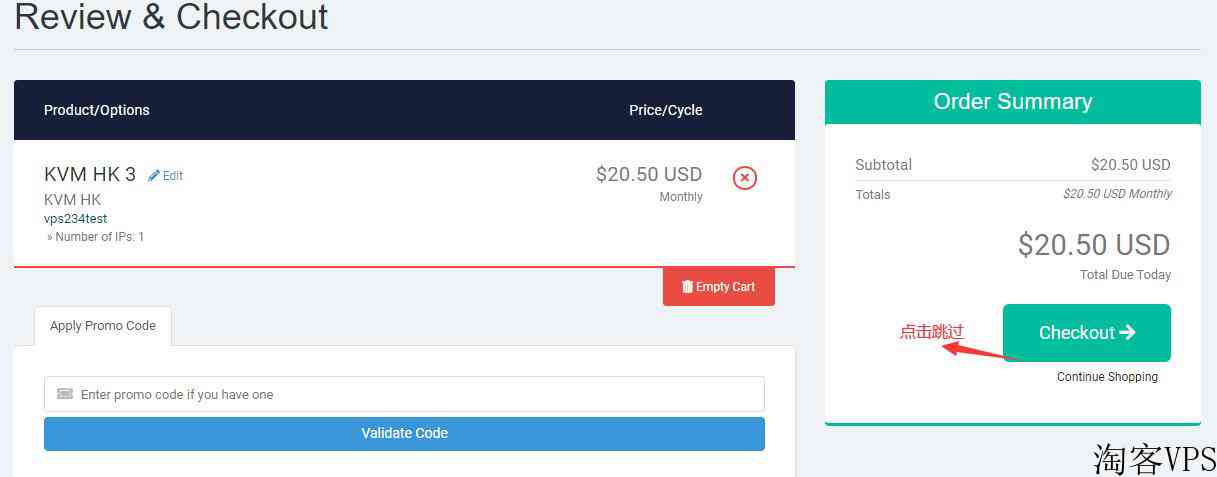Viewport: 1217px width, 477px height.
Task: Click the Review & Checkout page heading
Action: [171, 16]
